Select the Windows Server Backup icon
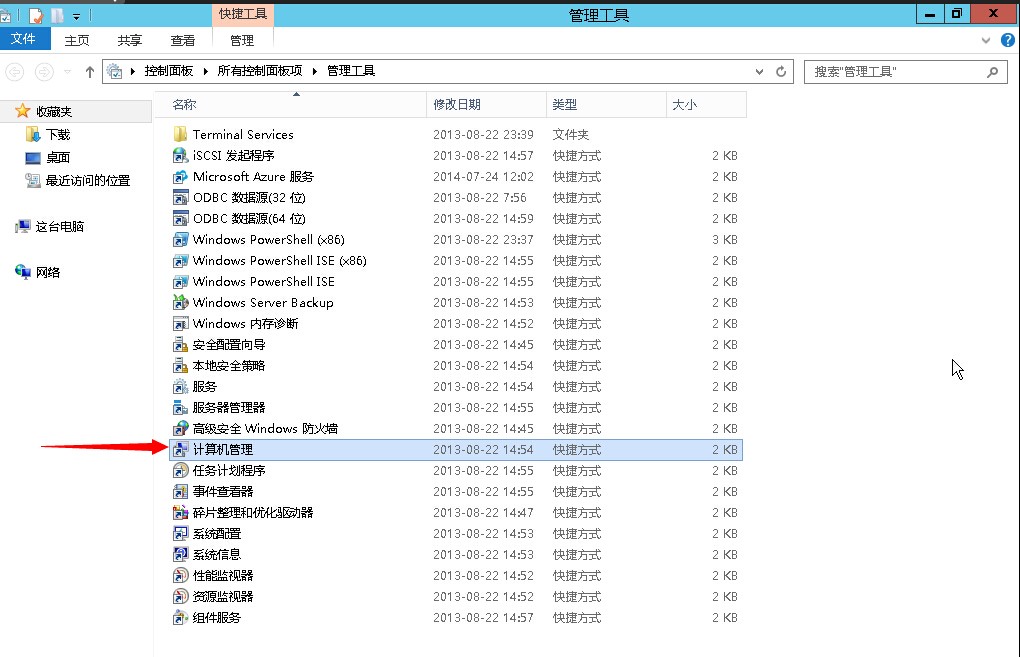The image size is (1020, 657). [181, 303]
